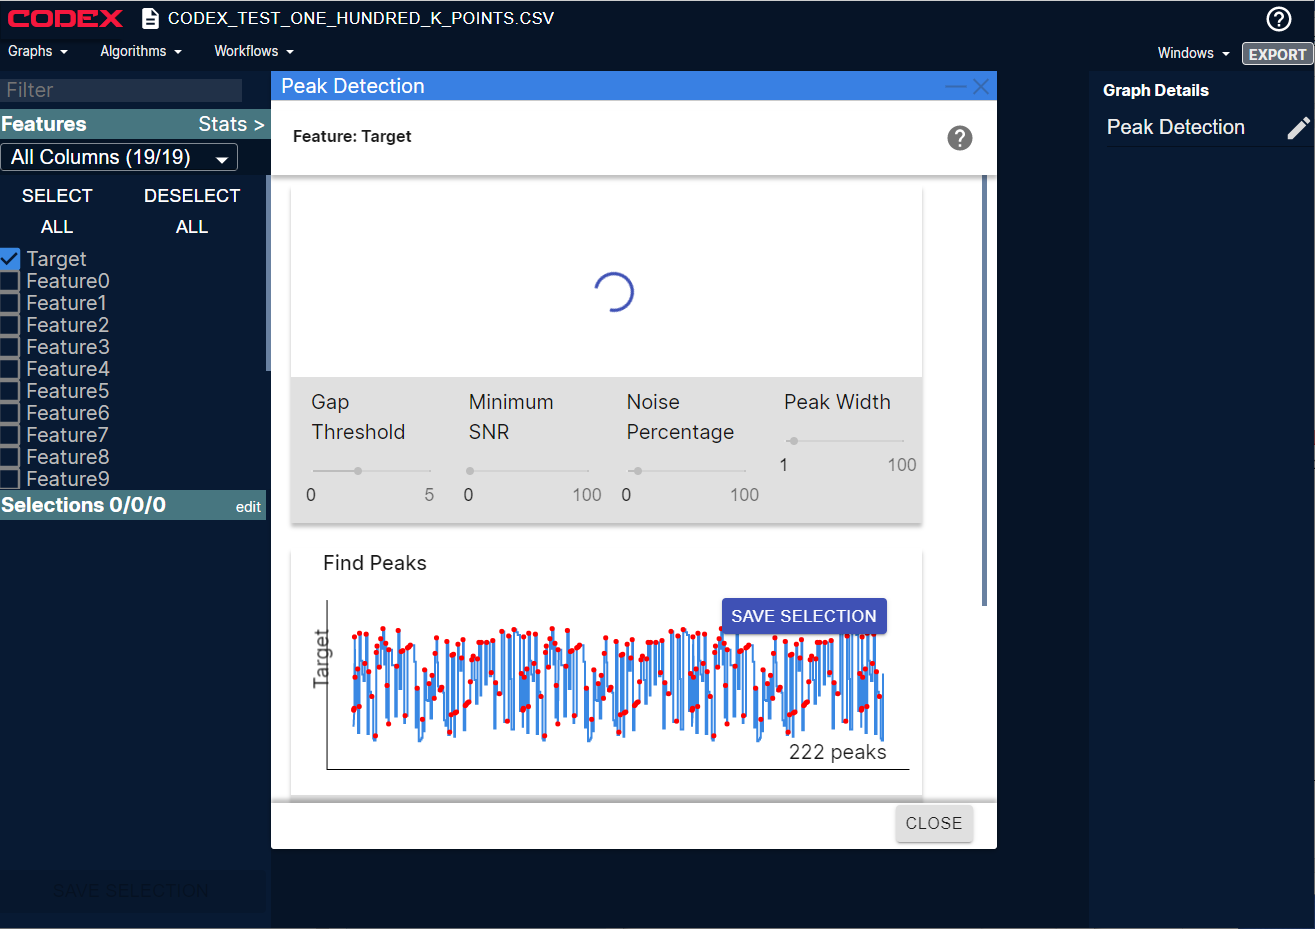Click the CODEX logo
Screen dimensions: 1315x929
[x=65, y=18]
